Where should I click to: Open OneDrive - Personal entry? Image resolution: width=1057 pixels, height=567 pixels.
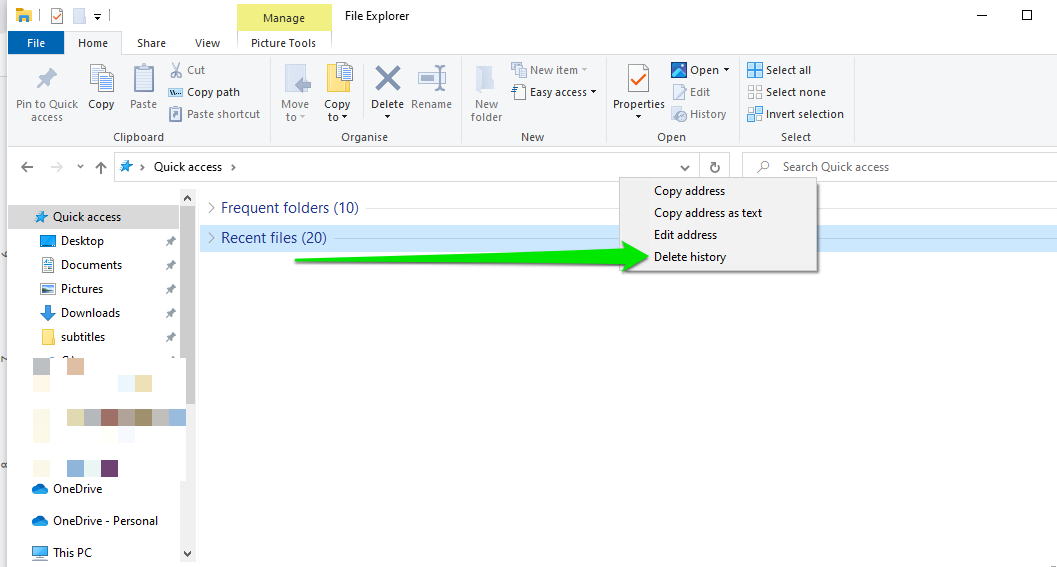[x=105, y=520]
